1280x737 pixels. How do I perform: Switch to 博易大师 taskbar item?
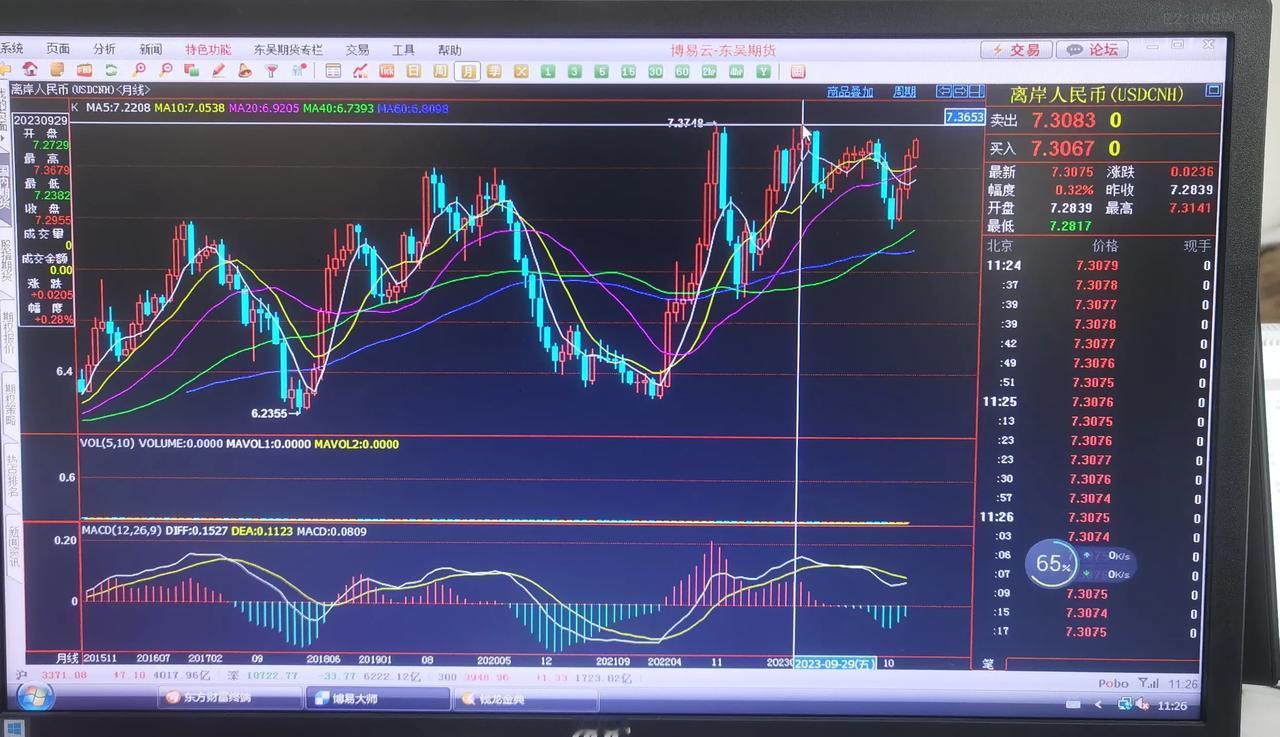click(377, 699)
